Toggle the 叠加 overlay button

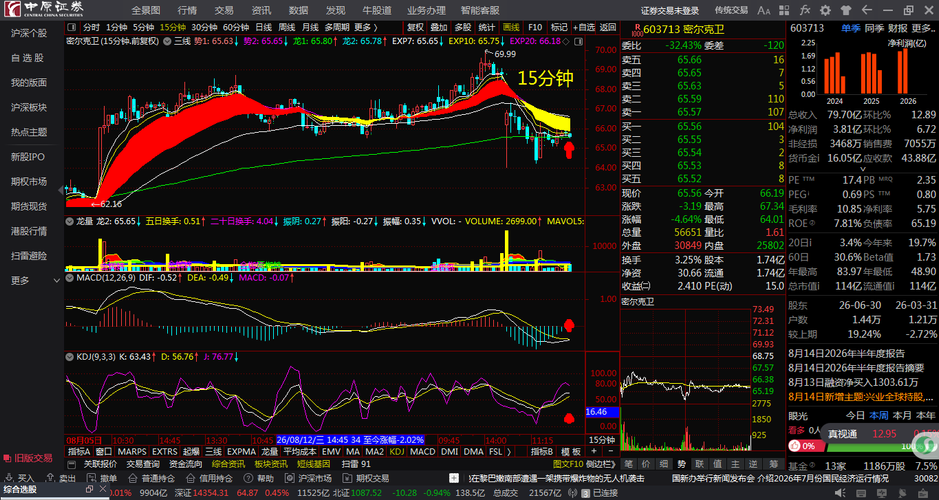coord(439,27)
